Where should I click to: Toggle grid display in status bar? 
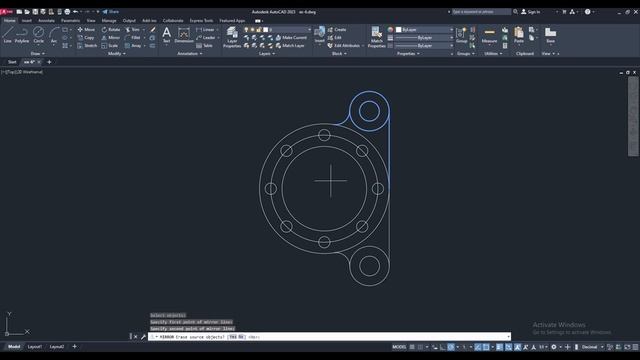[412, 347]
